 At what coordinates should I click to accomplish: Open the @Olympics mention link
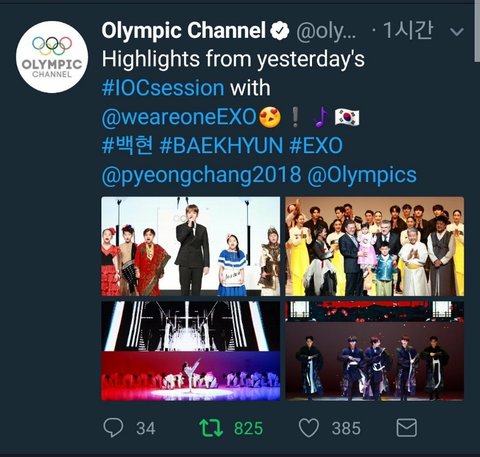pos(362,175)
